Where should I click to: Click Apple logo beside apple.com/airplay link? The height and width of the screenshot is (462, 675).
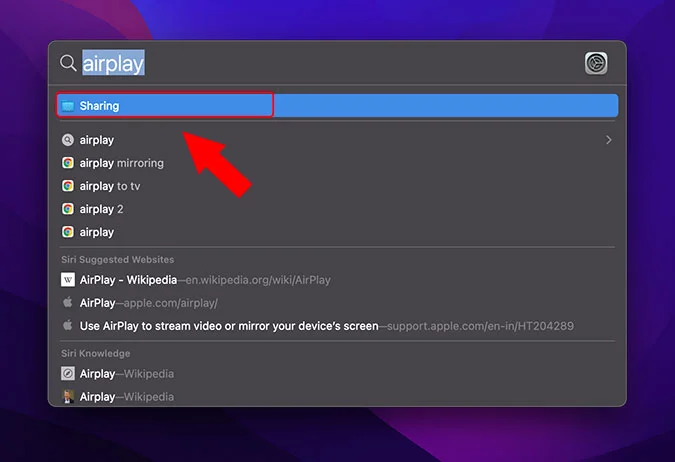click(x=68, y=303)
